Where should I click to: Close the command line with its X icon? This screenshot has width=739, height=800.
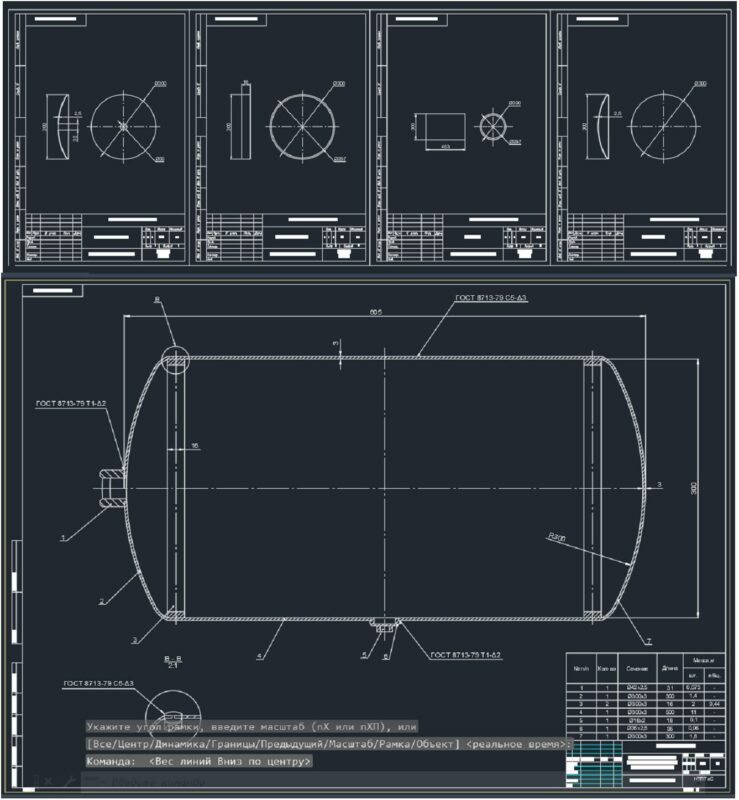point(48,781)
